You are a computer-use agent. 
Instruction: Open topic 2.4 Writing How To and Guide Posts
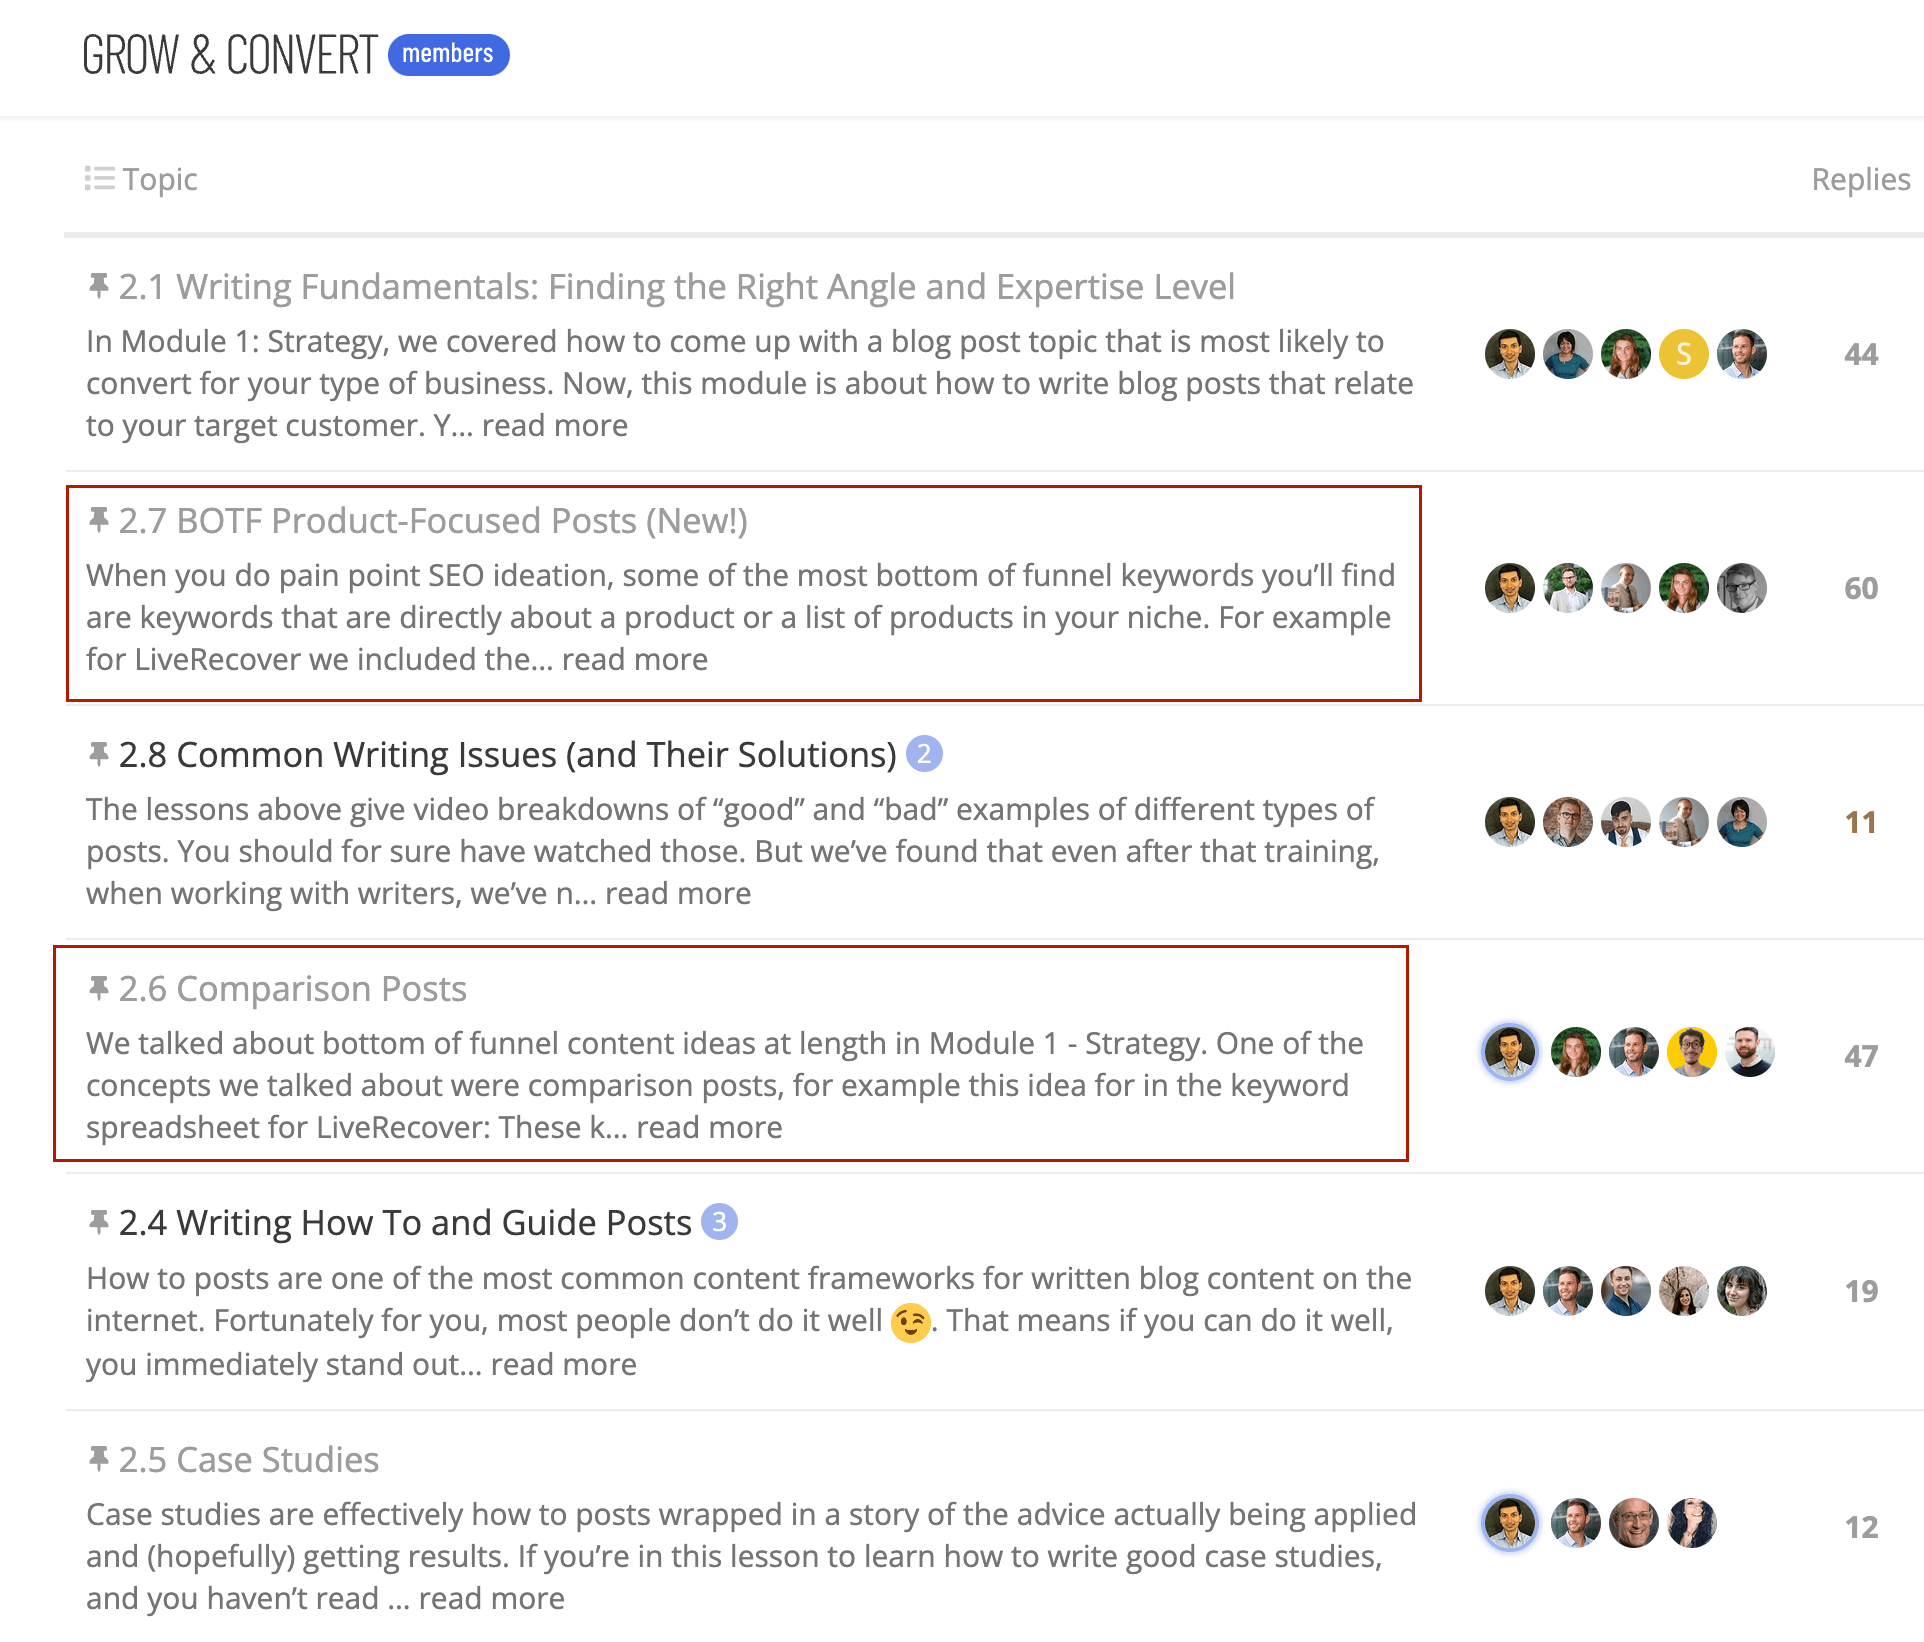point(405,1222)
